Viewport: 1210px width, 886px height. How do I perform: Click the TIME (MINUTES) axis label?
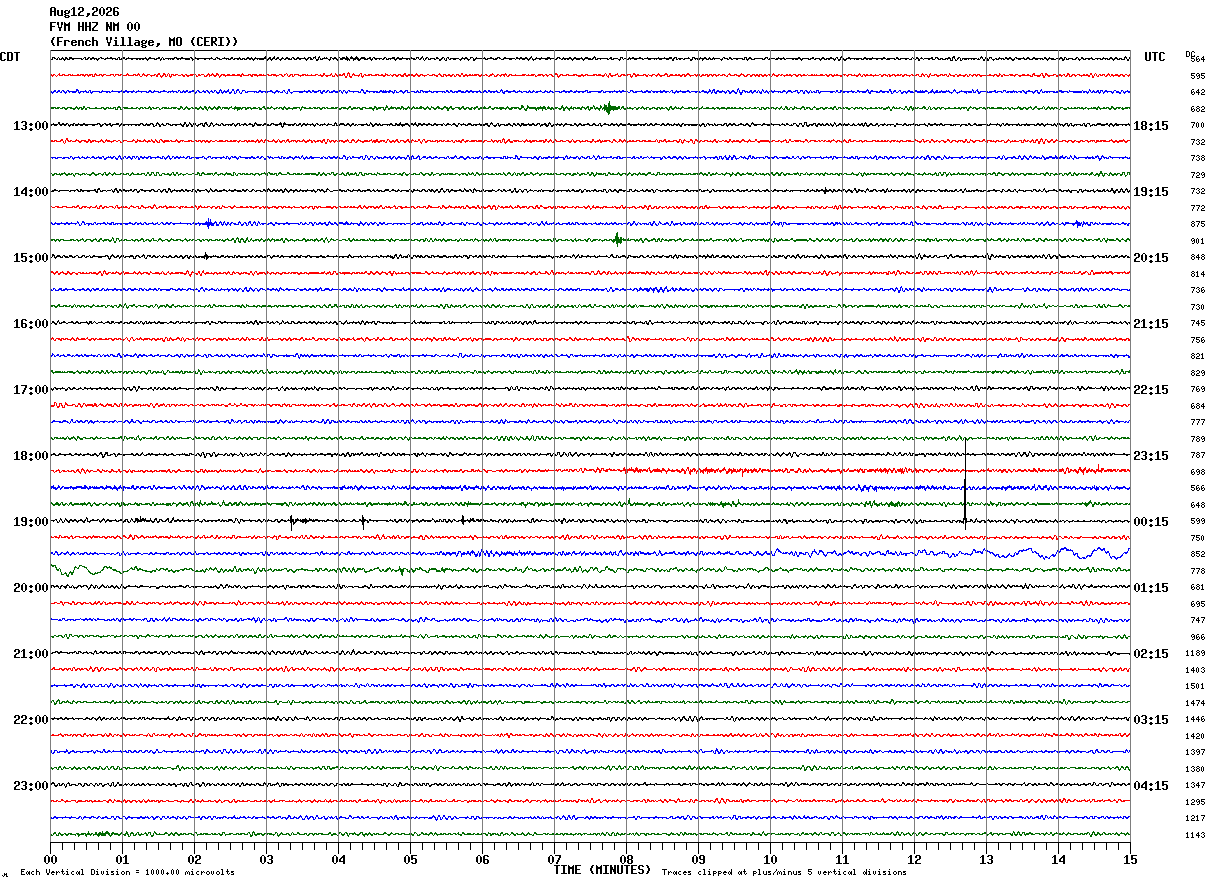tap(602, 870)
